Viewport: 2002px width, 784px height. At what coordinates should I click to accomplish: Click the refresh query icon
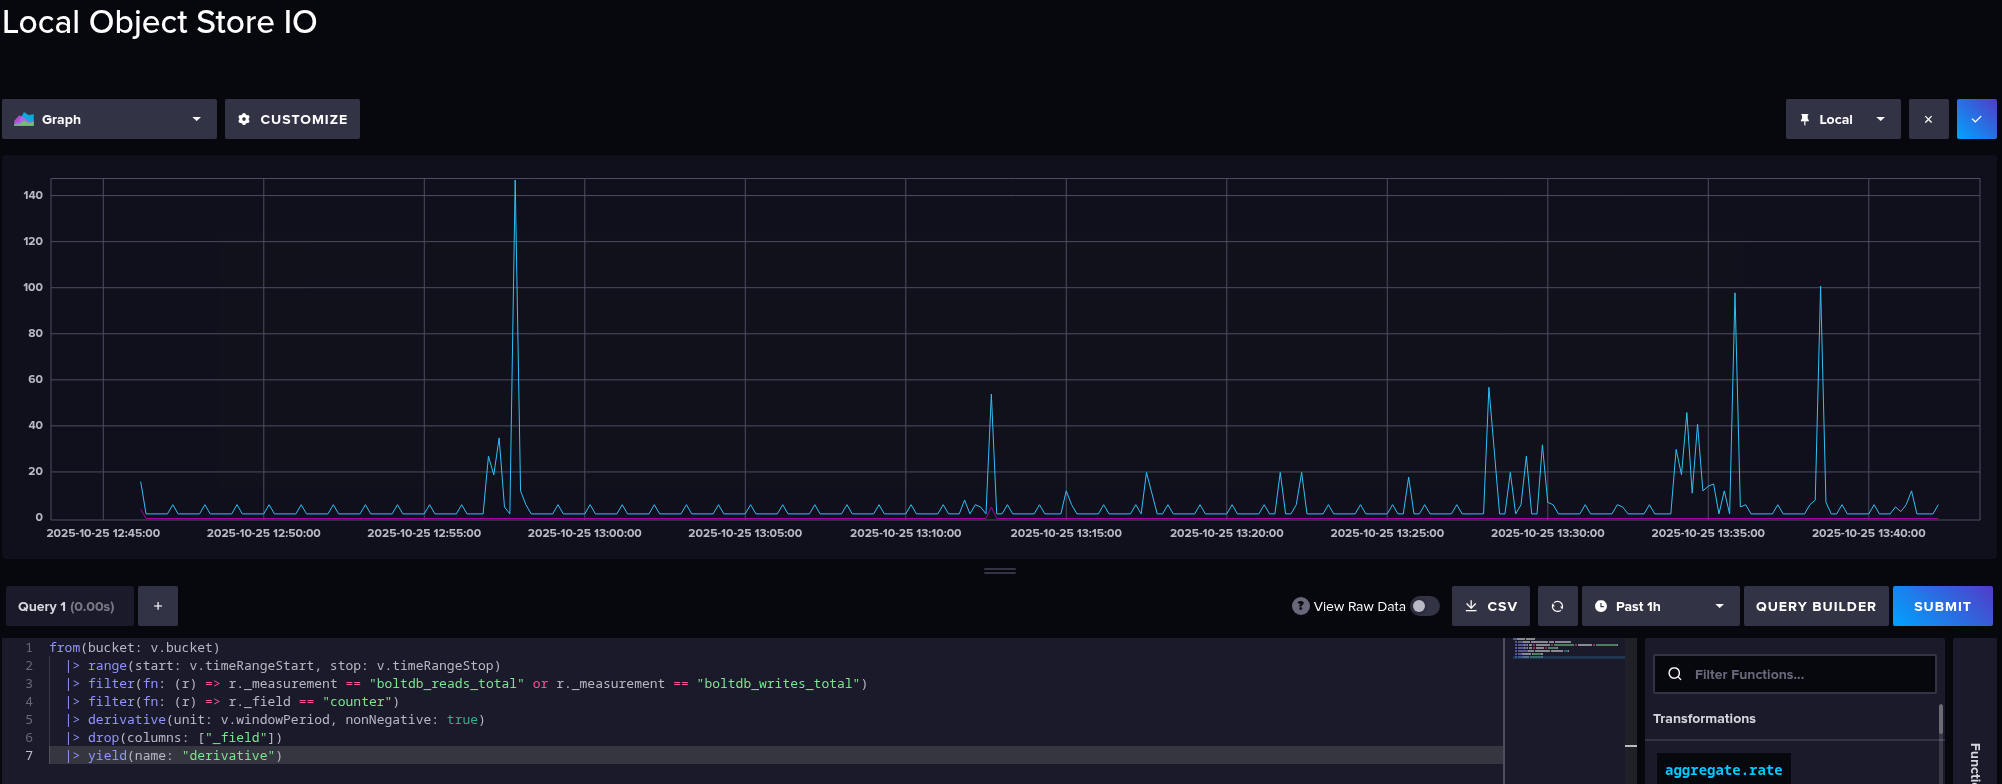pyautogui.click(x=1557, y=606)
